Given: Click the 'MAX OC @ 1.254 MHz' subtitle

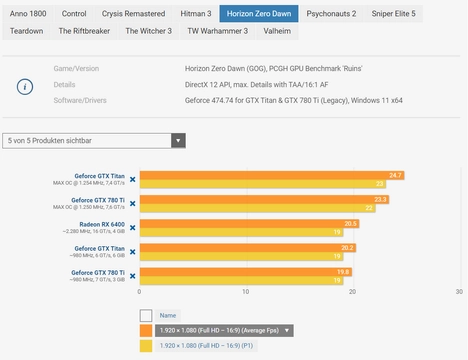Looking at the screenshot, I should coord(89,183).
